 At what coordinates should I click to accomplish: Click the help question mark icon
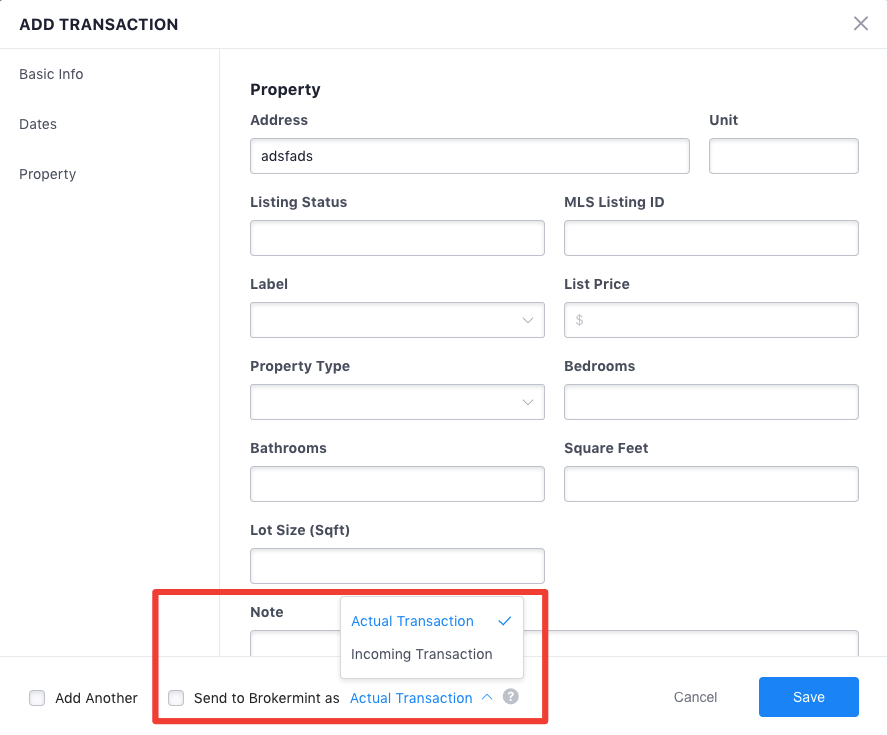point(511,697)
